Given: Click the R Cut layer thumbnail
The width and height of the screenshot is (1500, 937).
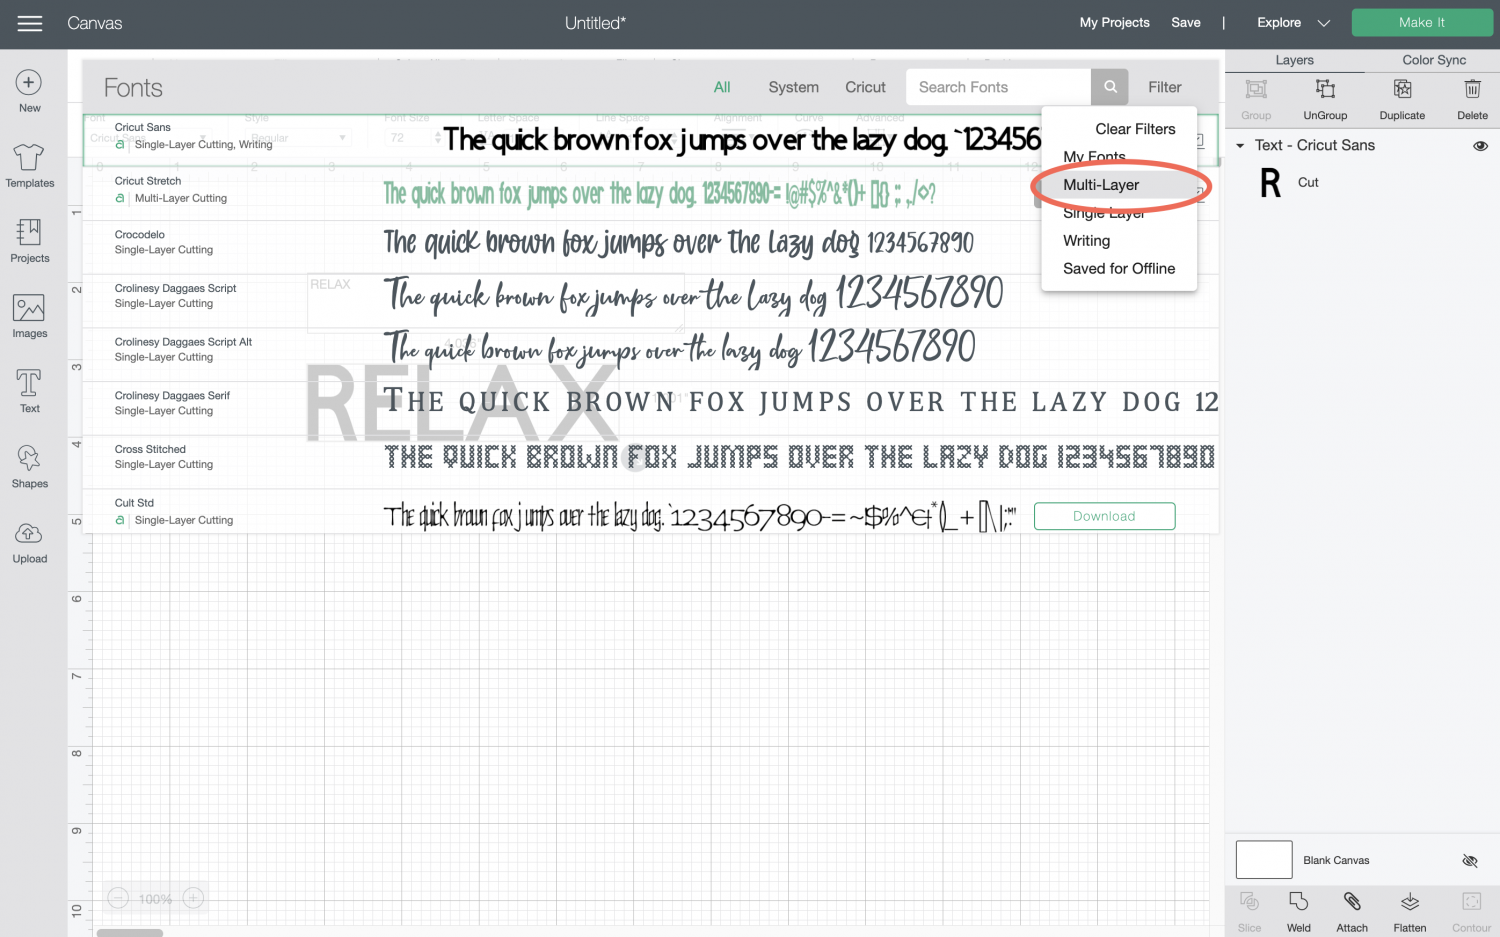Looking at the screenshot, I should 1270,183.
